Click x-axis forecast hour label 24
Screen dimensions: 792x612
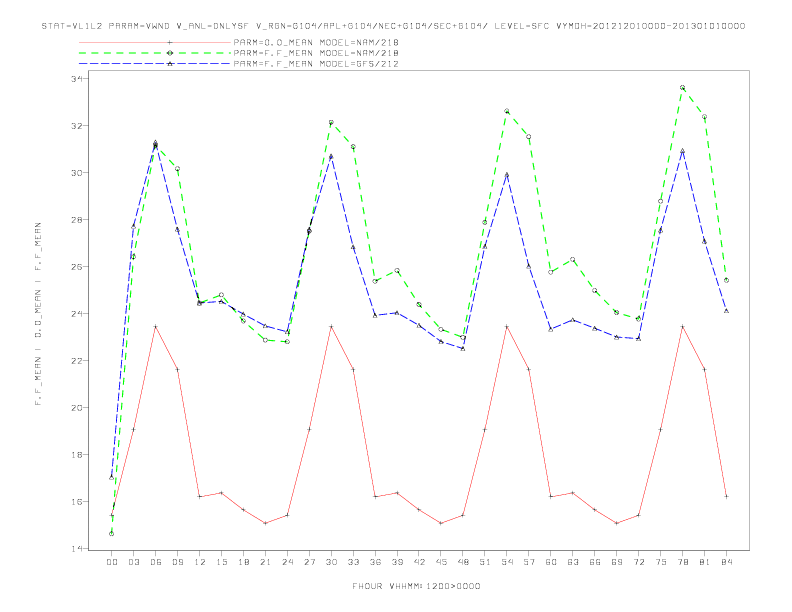287,562
